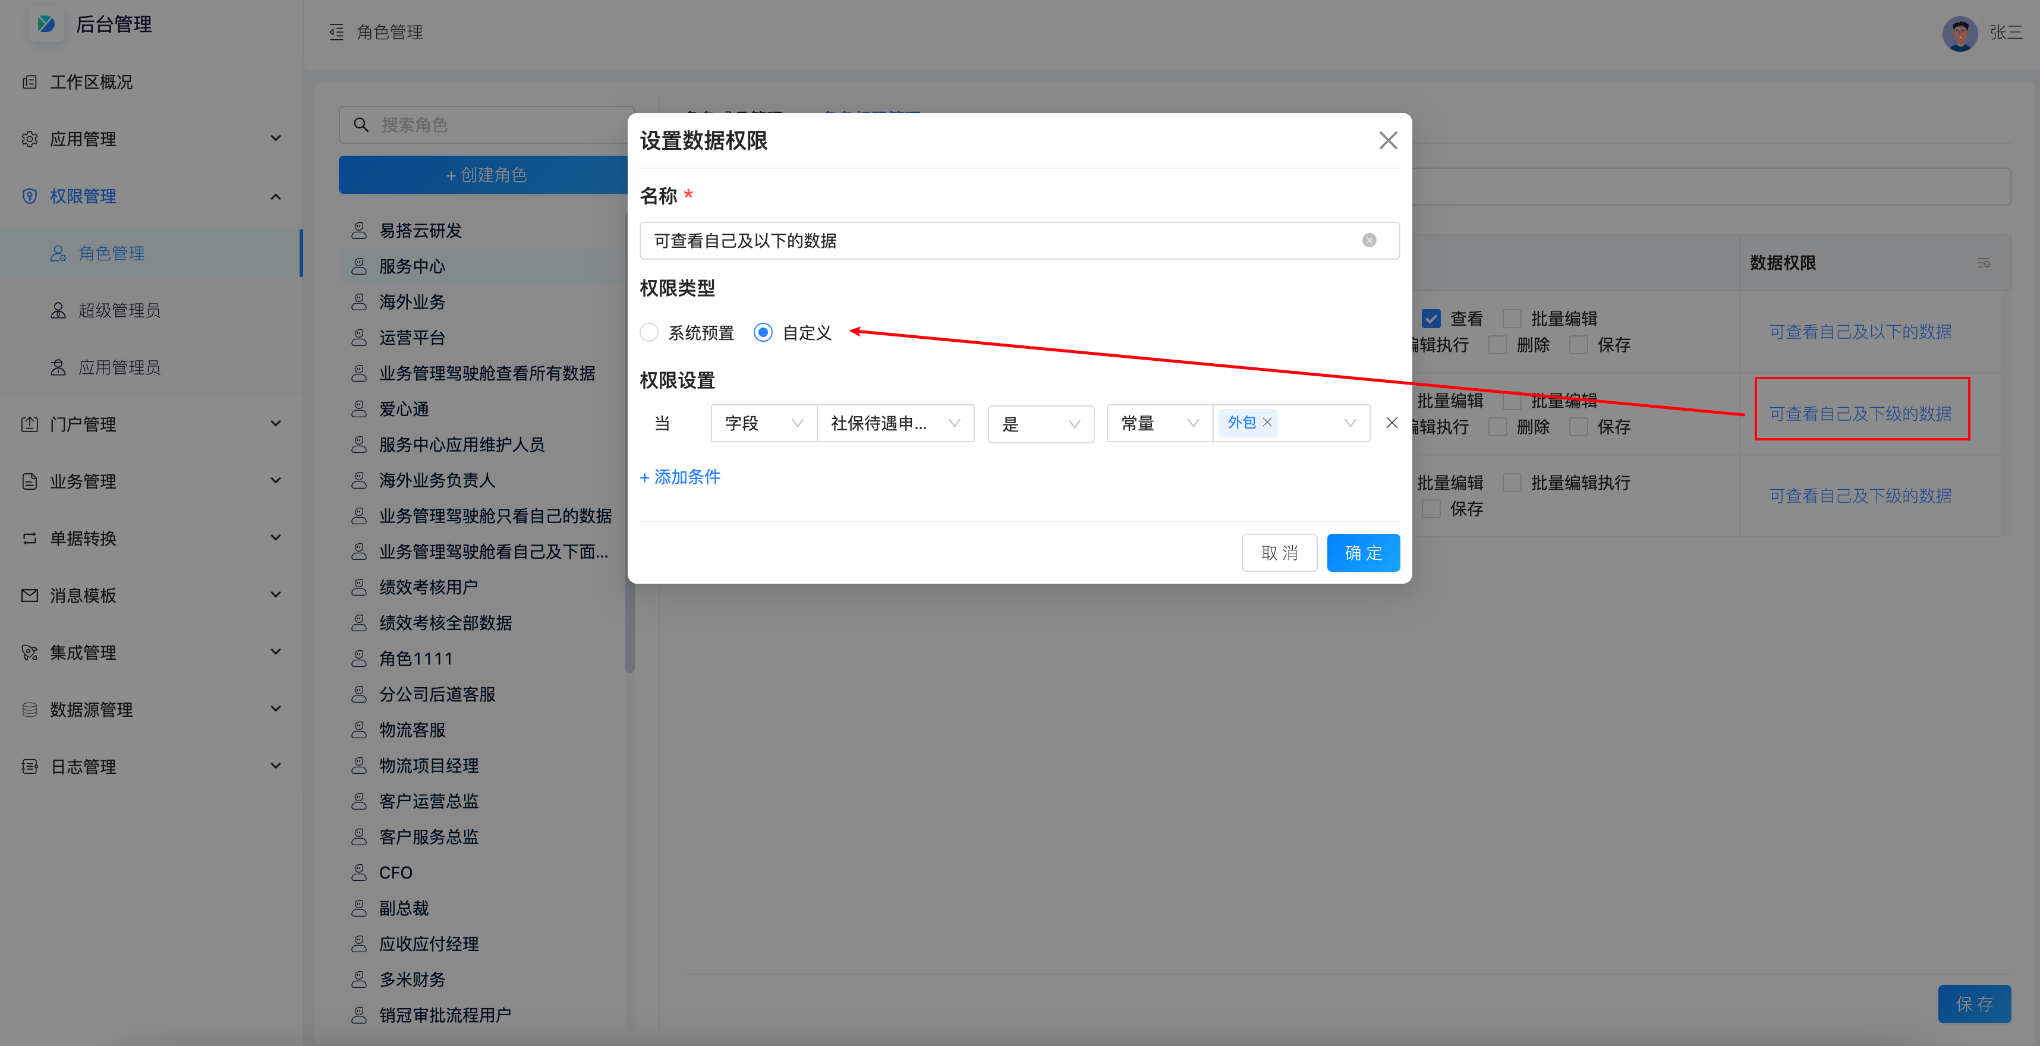Open the 字段 type dropdown
This screenshot has height=1046, width=2040.
click(x=763, y=424)
